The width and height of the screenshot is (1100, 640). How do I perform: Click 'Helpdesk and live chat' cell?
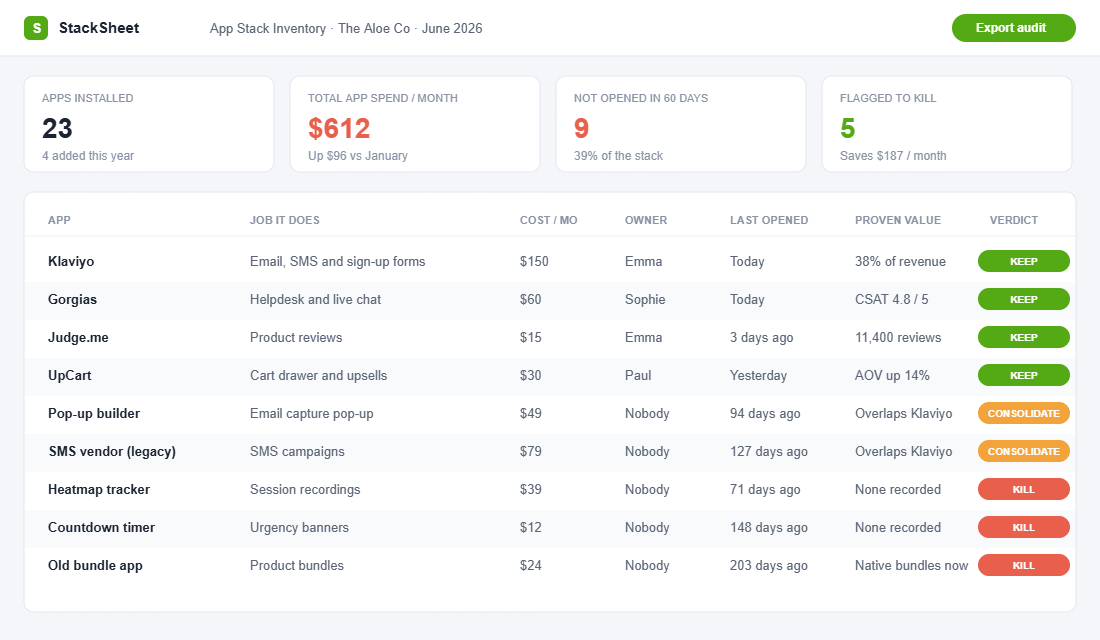[x=315, y=300]
